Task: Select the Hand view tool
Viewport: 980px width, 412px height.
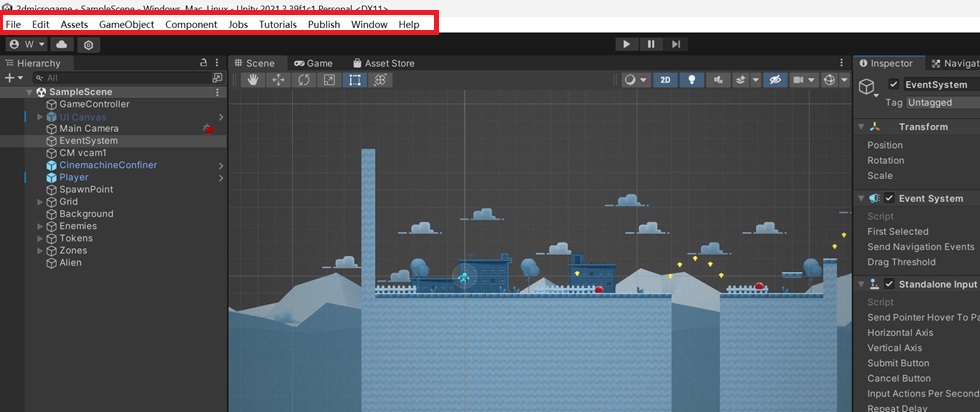Action: point(253,80)
